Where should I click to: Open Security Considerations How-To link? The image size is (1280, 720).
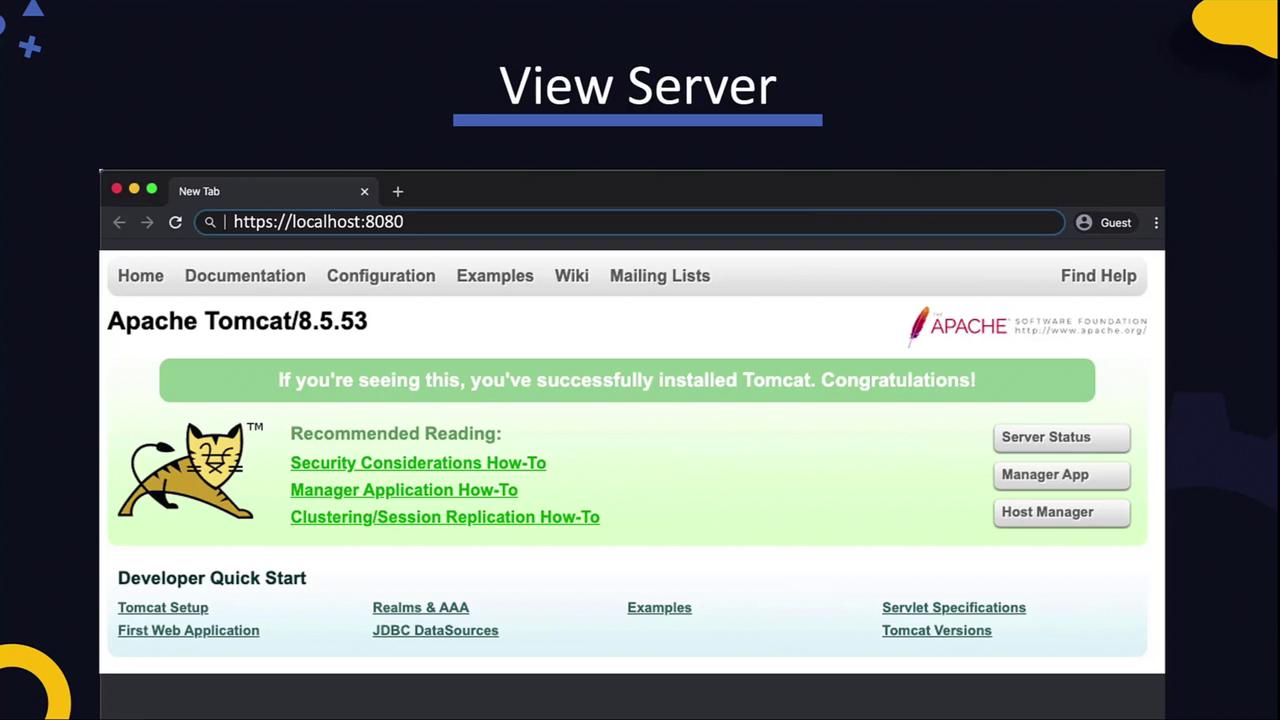(x=418, y=463)
